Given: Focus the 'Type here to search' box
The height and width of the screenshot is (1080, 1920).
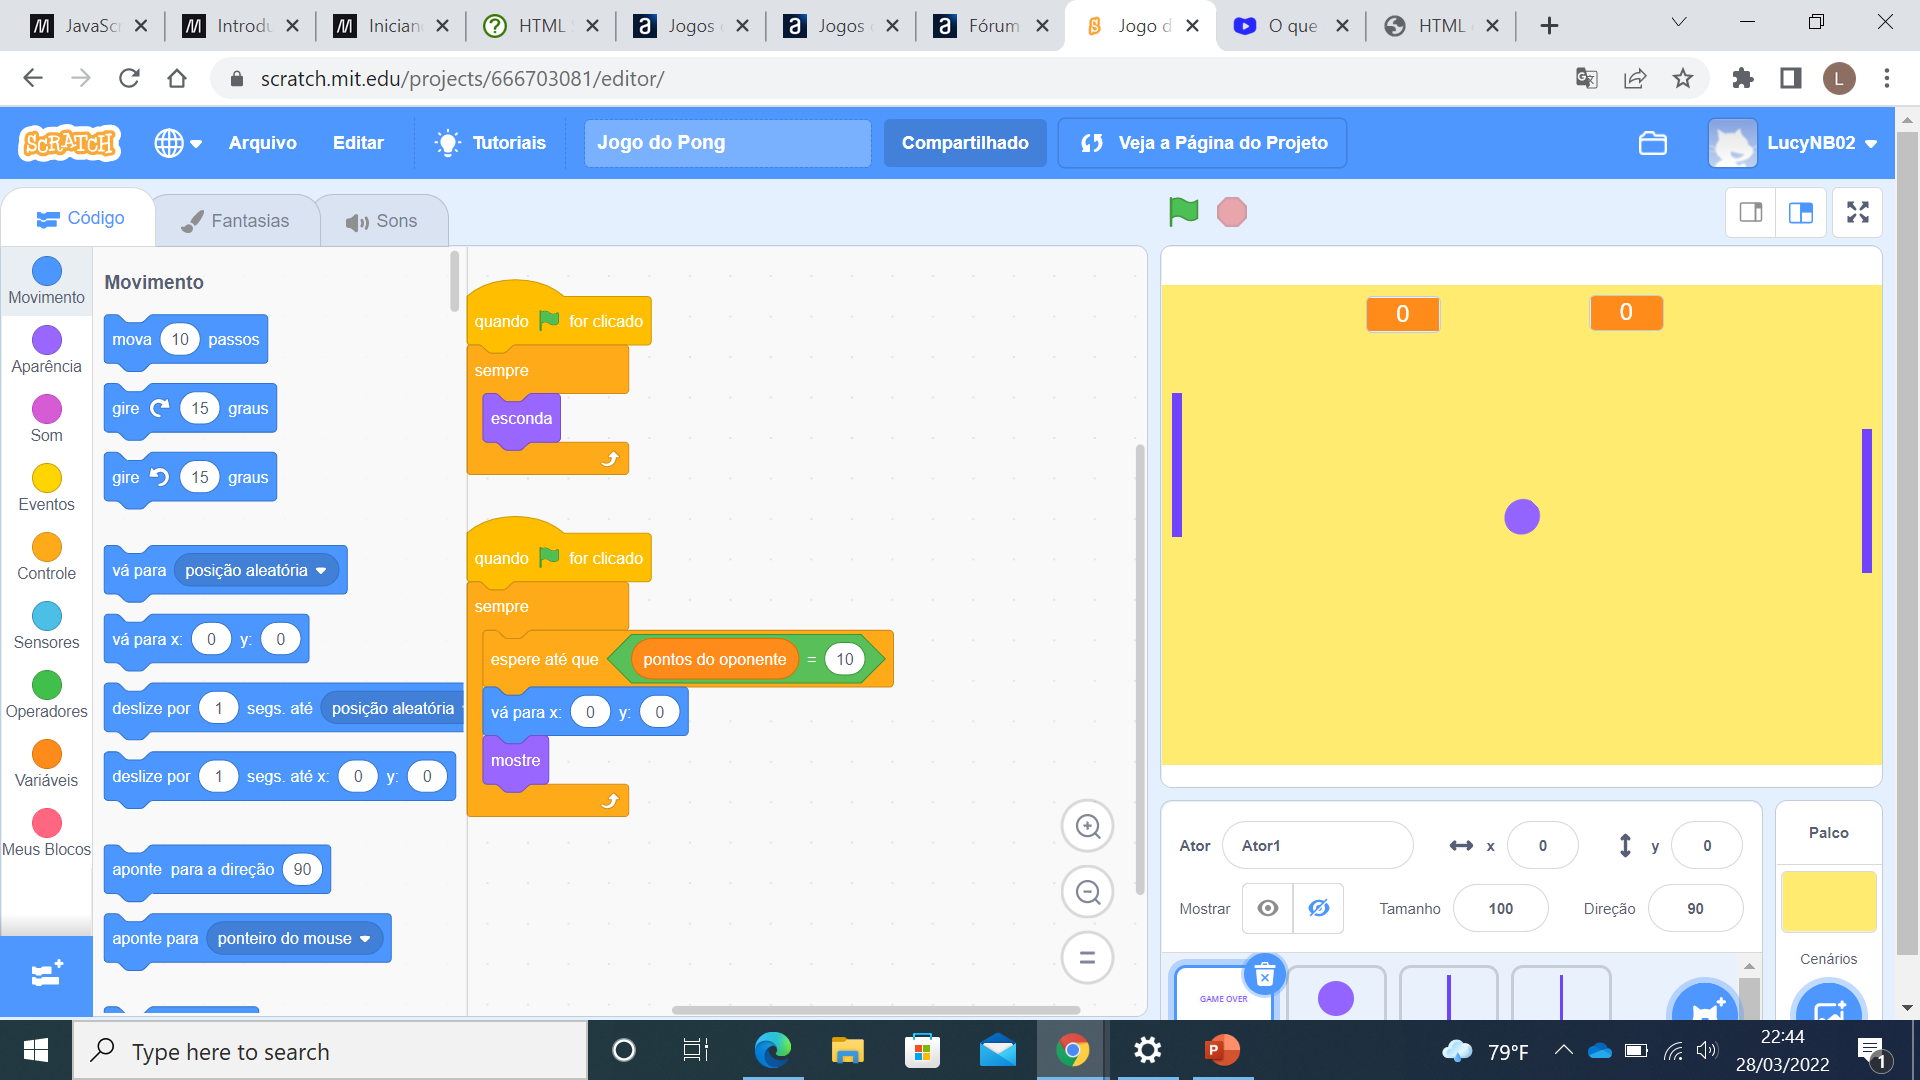Looking at the screenshot, I should pos(330,1051).
